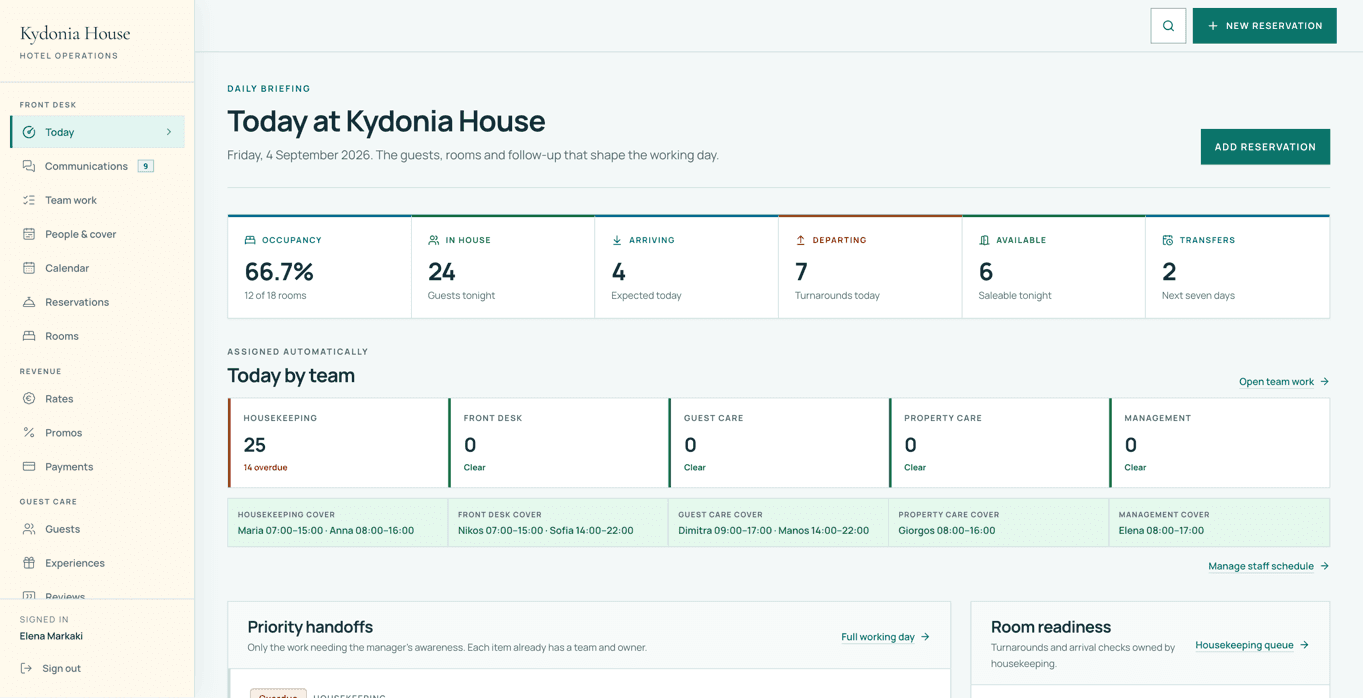This screenshot has height=698, width=1363.
Task: Click the Sign out link text
Action: click(x=61, y=668)
